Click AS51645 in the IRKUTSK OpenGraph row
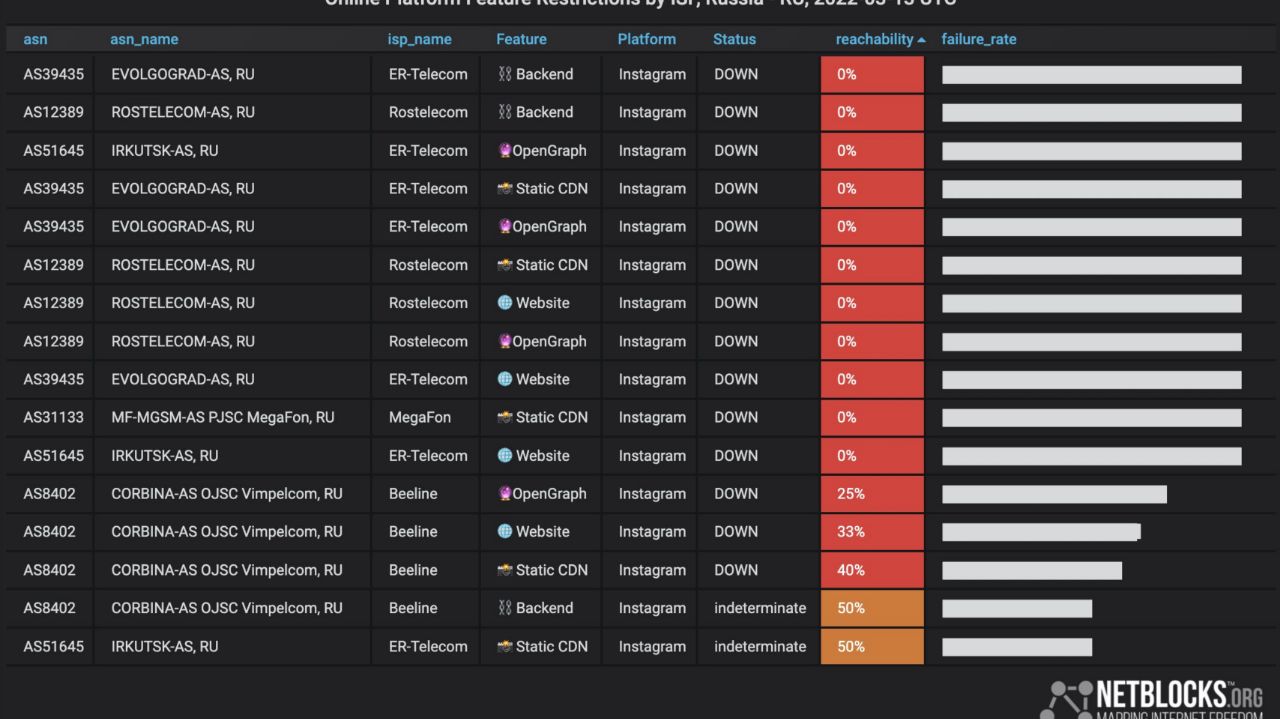The width and height of the screenshot is (1280, 719). point(53,150)
